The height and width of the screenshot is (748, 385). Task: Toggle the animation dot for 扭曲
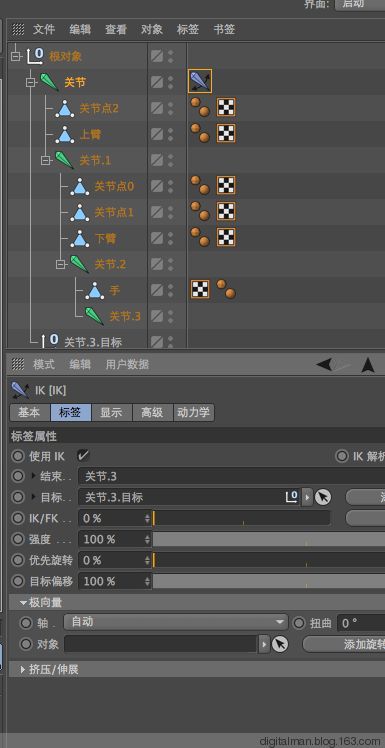coord(299,623)
